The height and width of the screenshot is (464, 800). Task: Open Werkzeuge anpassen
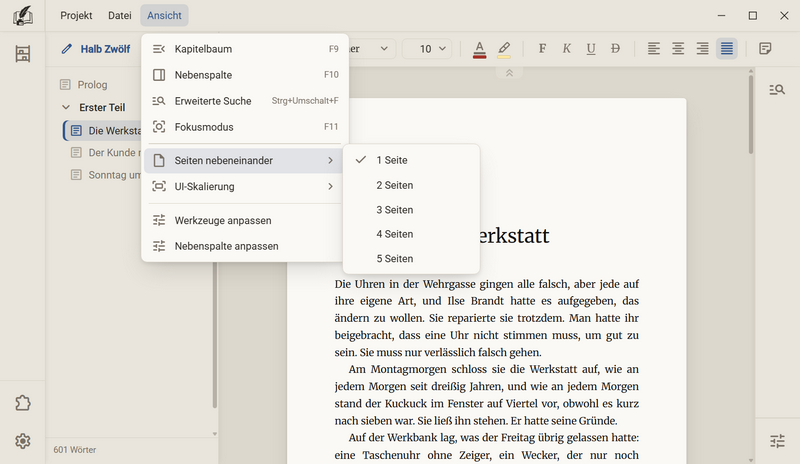(x=245, y=221)
